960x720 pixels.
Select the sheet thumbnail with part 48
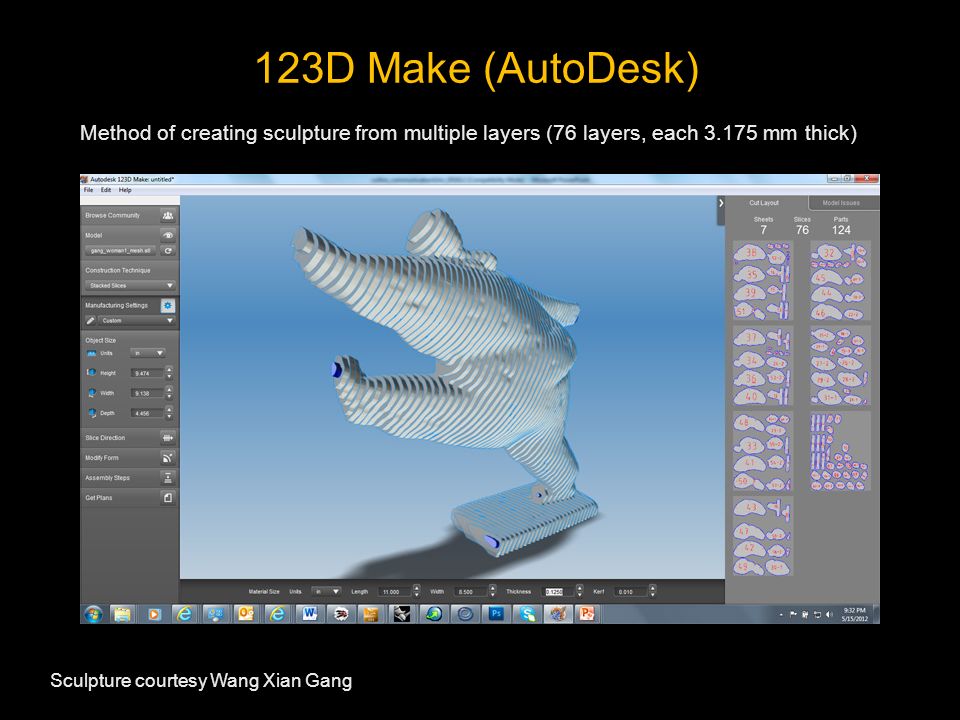(763, 451)
